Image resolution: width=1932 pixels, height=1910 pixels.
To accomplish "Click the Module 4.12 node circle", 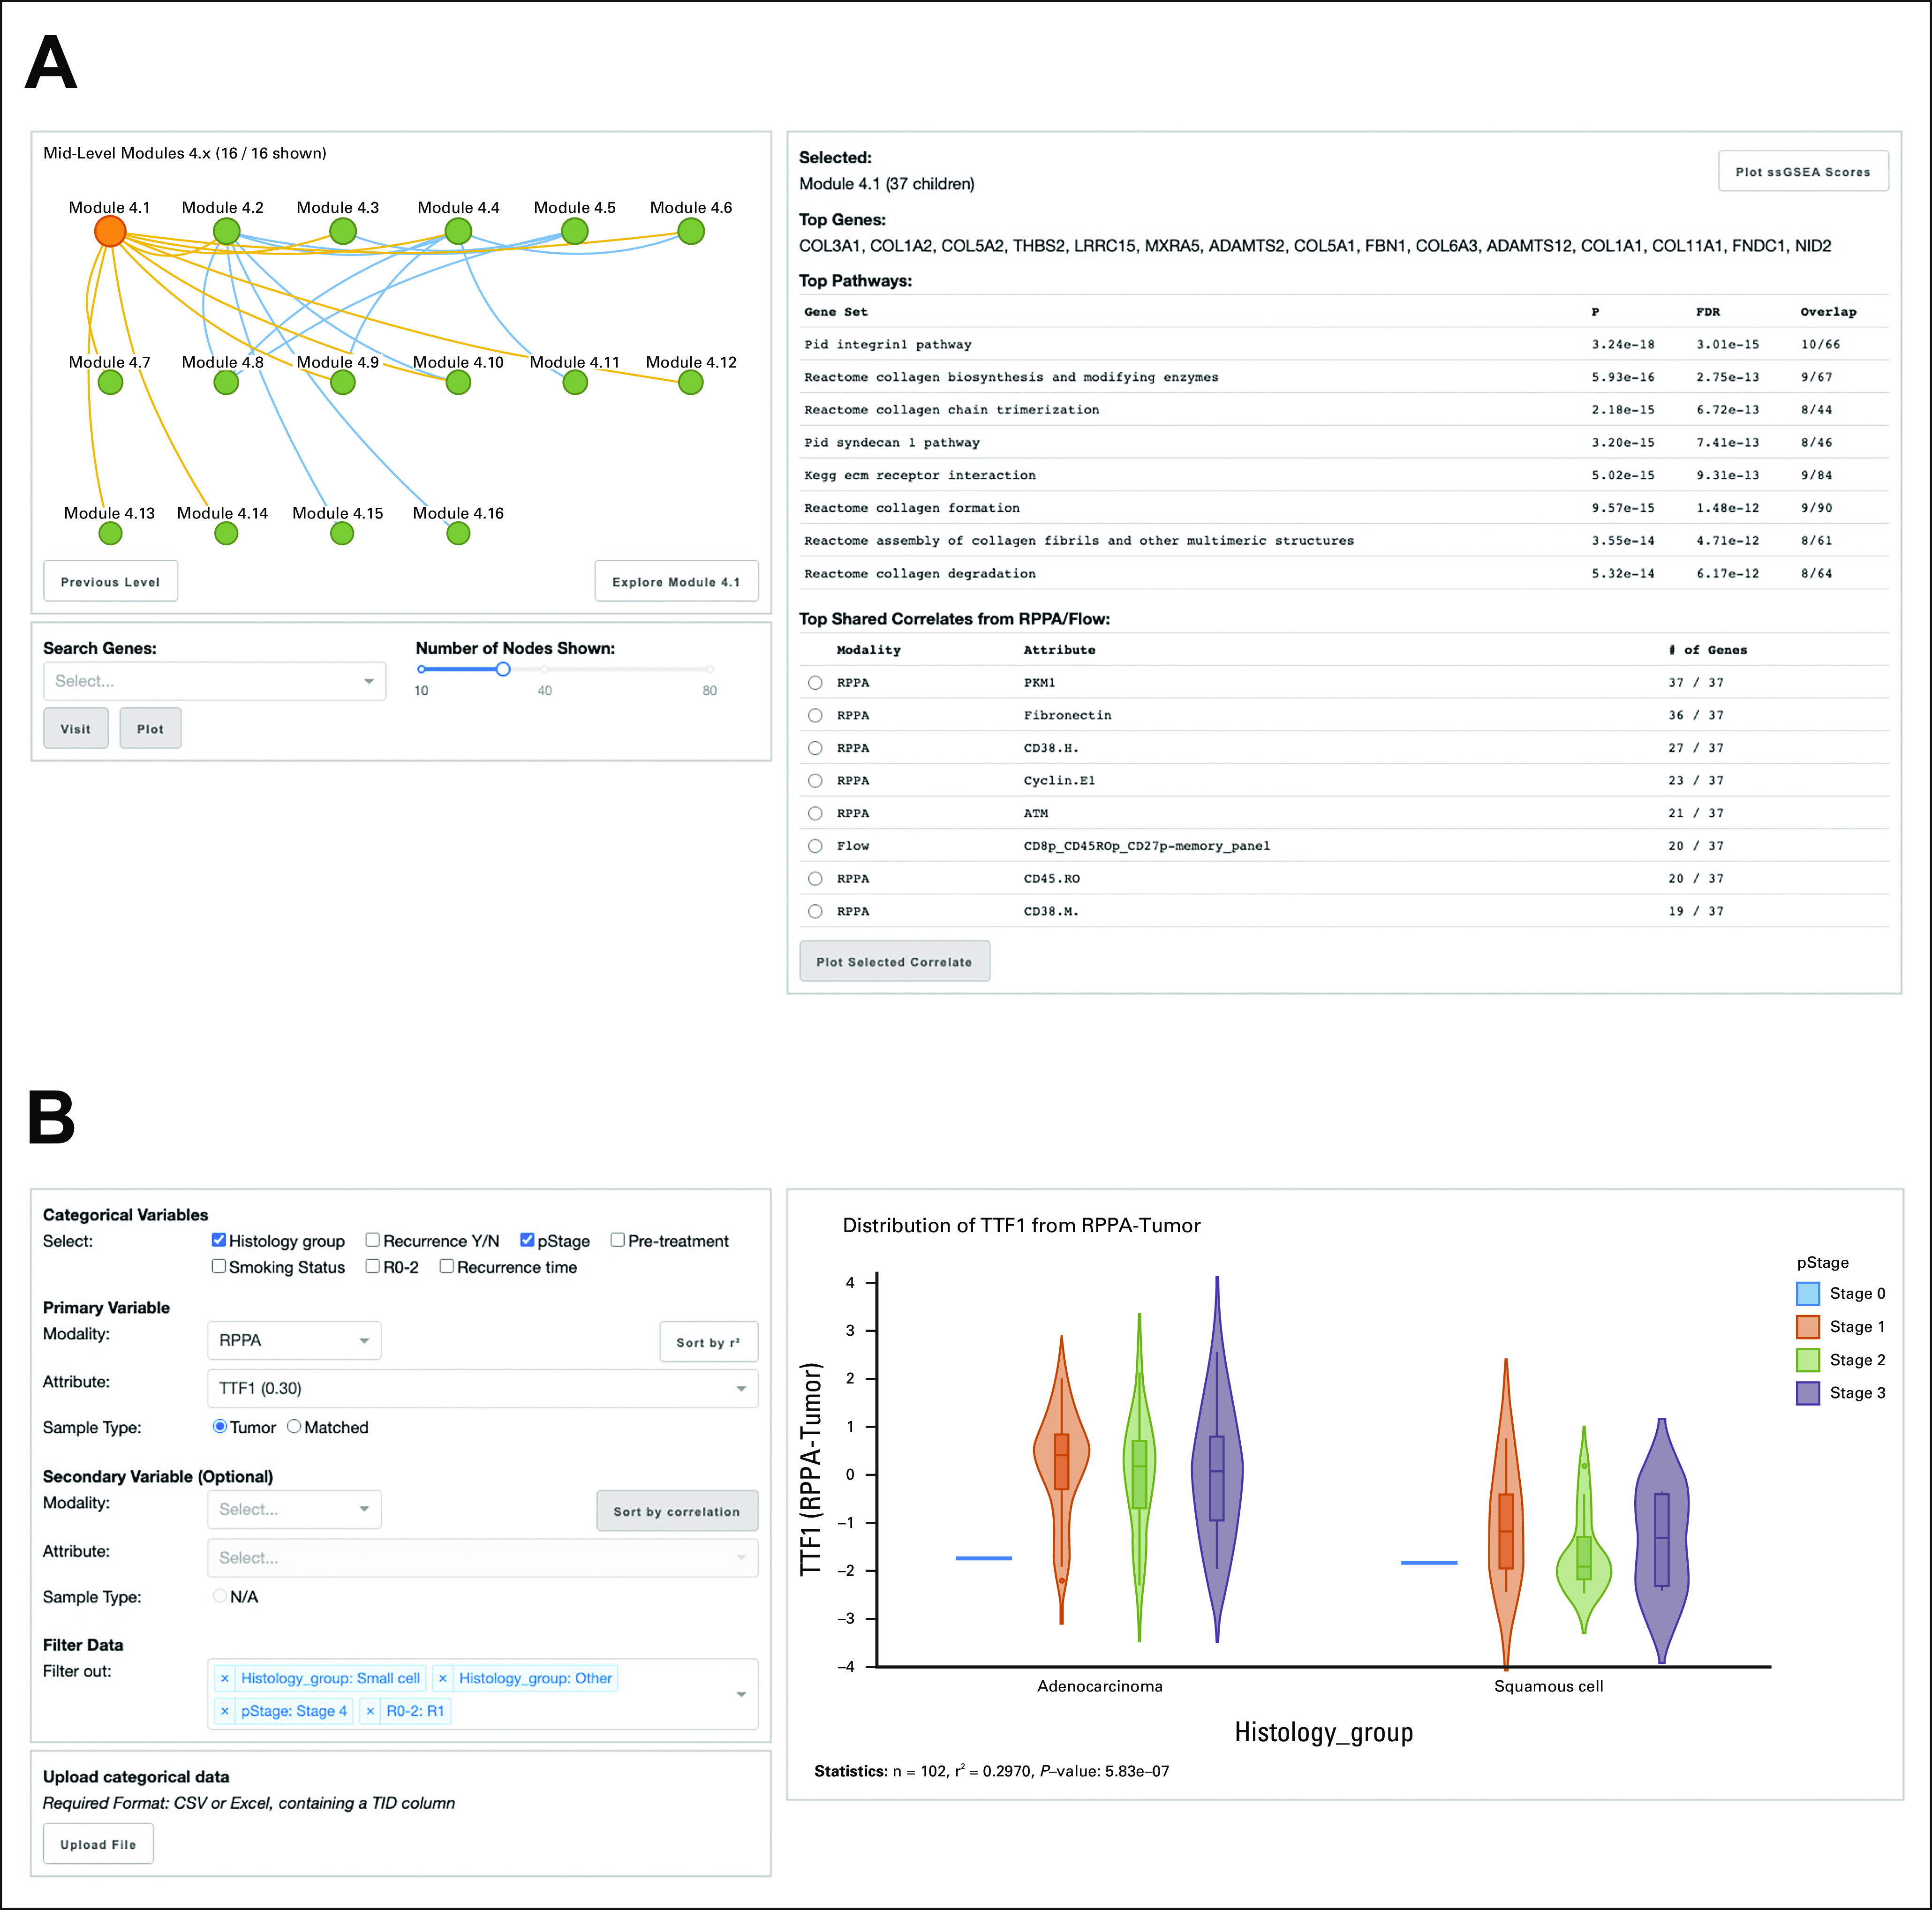I will (691, 383).
